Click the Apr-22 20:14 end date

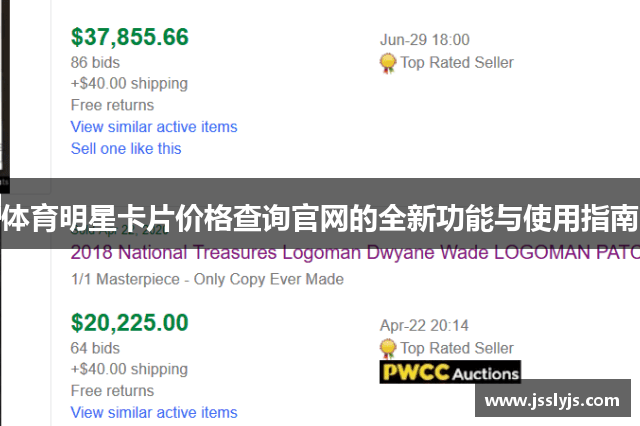424,326
